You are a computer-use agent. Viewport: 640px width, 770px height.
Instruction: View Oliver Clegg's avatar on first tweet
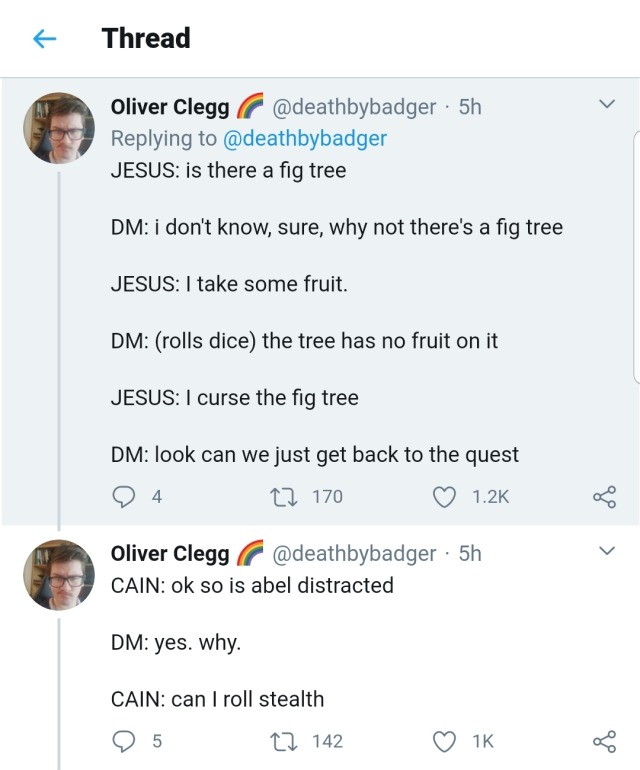point(59,128)
